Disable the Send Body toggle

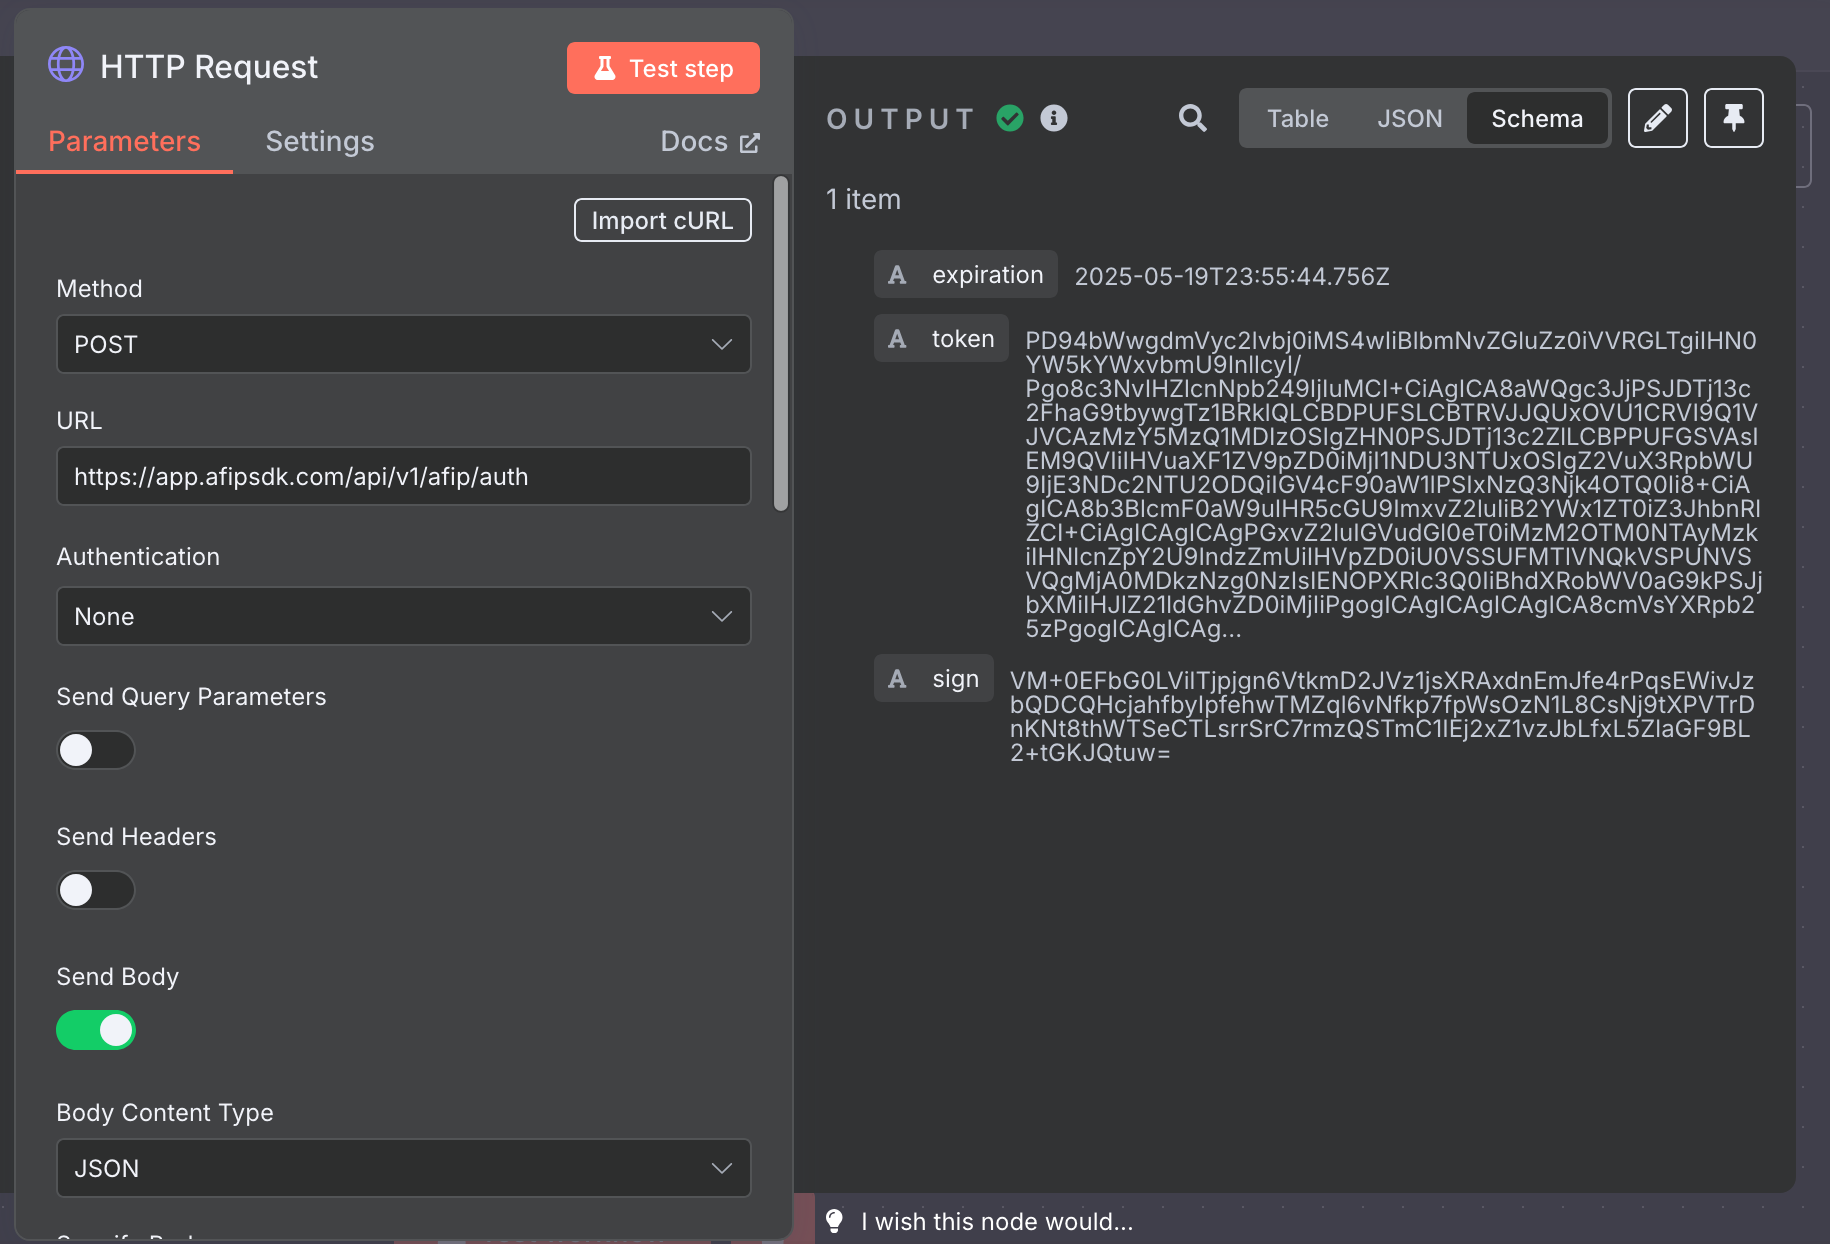click(x=96, y=1030)
